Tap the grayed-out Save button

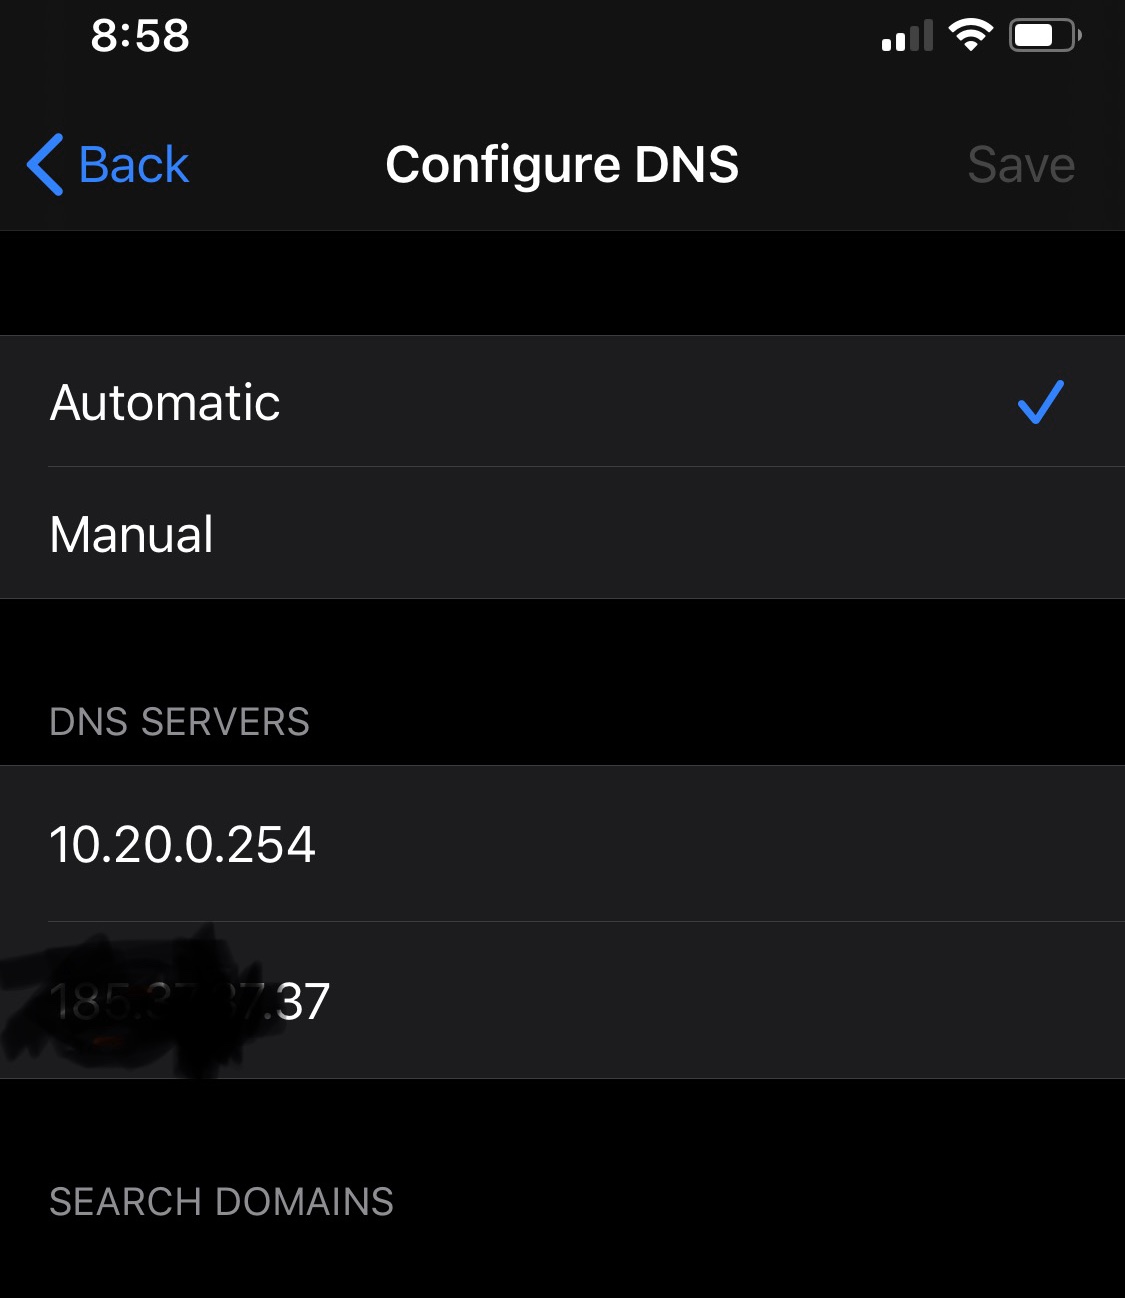point(1021,165)
